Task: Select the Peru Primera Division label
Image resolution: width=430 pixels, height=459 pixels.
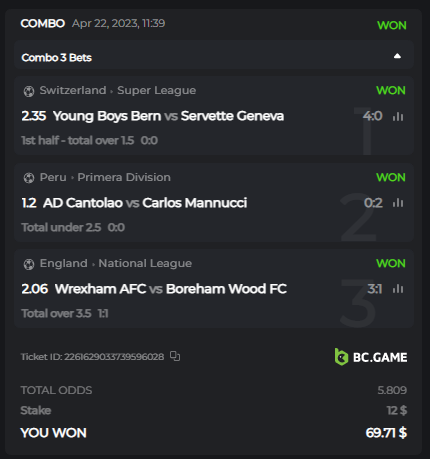Action: (x=105, y=177)
